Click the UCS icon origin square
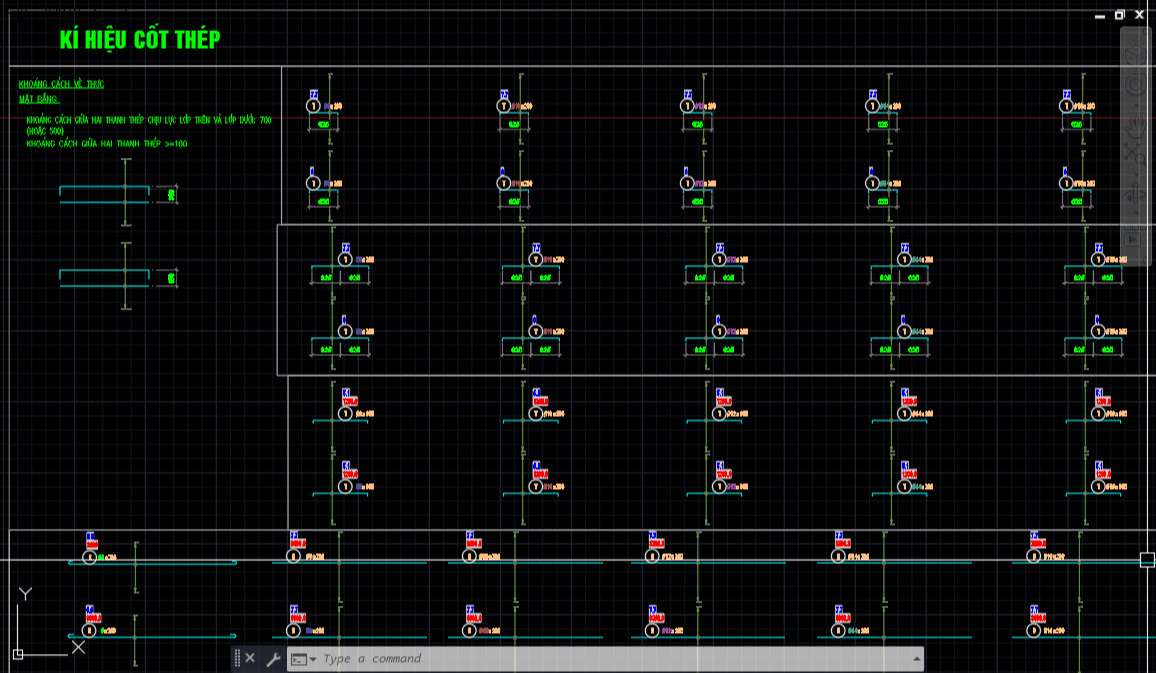This screenshot has width=1156, height=673. pos(18,654)
